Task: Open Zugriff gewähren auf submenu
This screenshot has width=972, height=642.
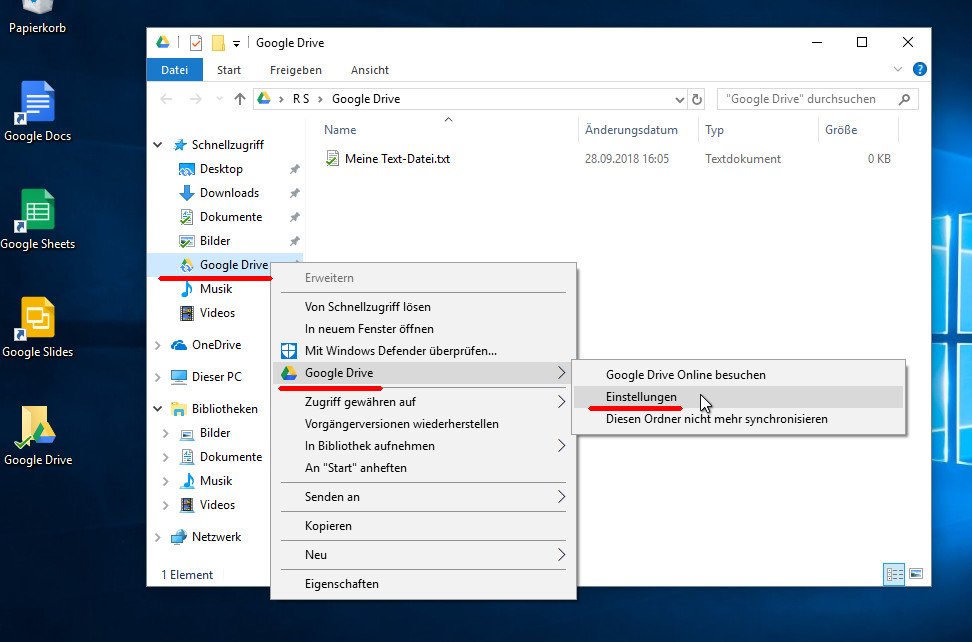Action: point(423,402)
